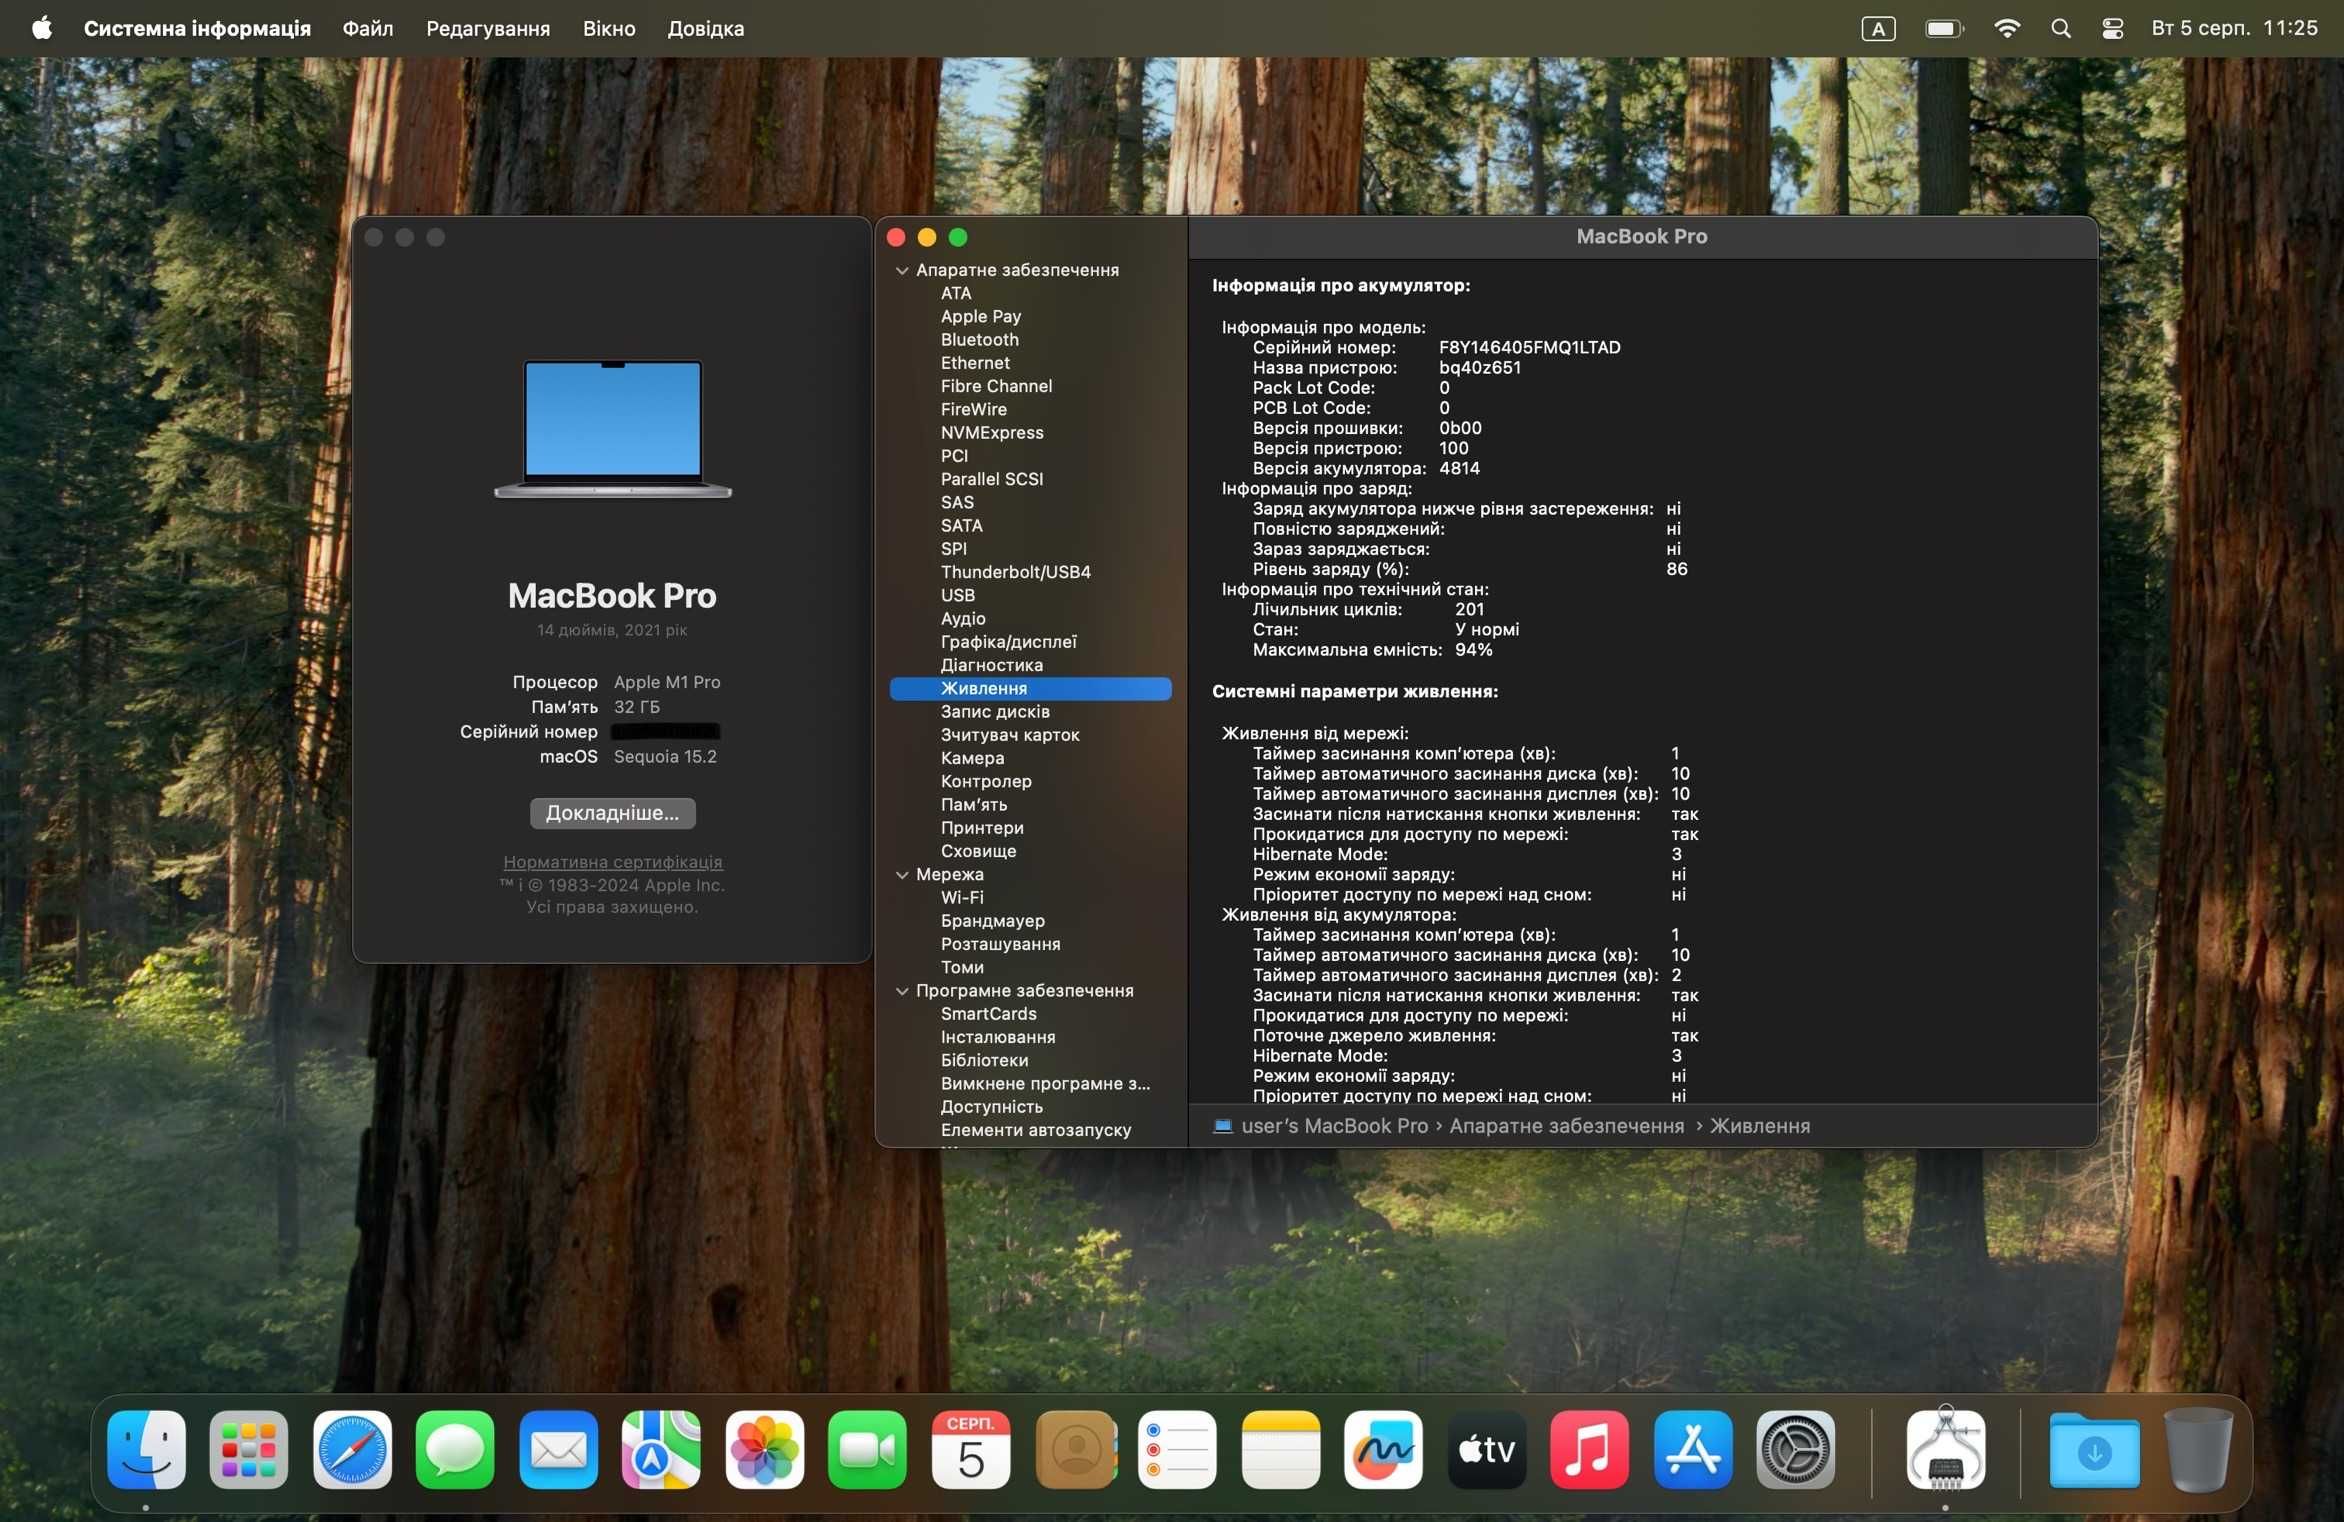Viewport: 2344px width, 1522px height.
Task: Open Freeform app in the Dock
Action: (1383, 1449)
